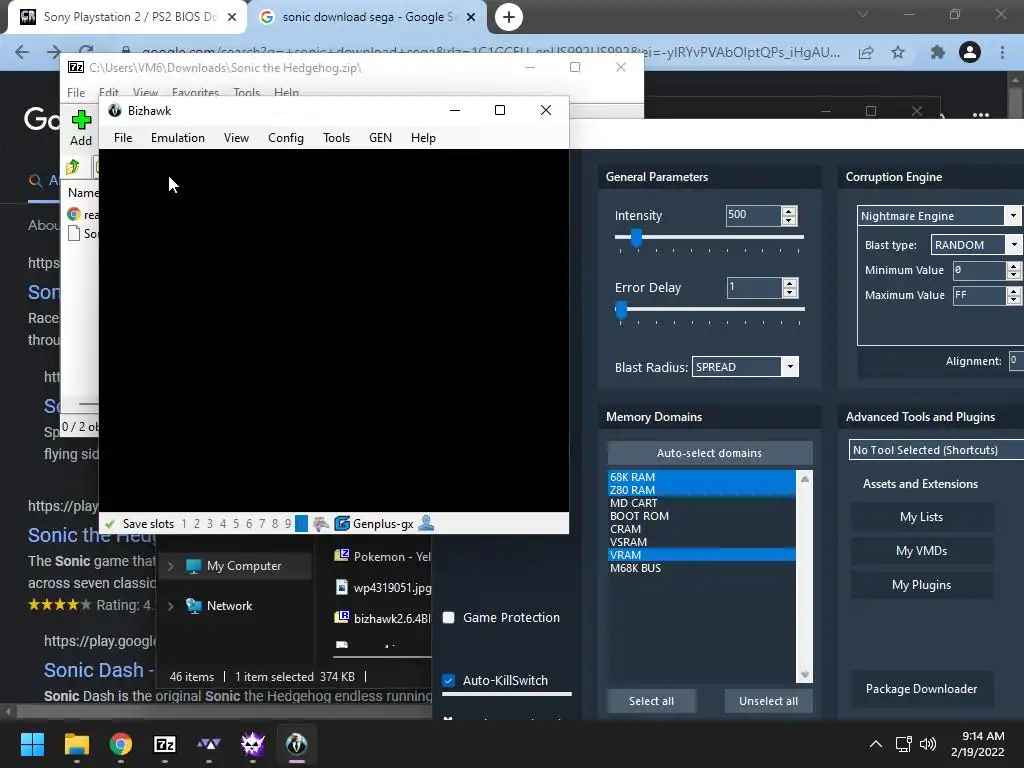Click the Maximum Value field showing FF
1024x768 pixels.
click(x=980, y=295)
